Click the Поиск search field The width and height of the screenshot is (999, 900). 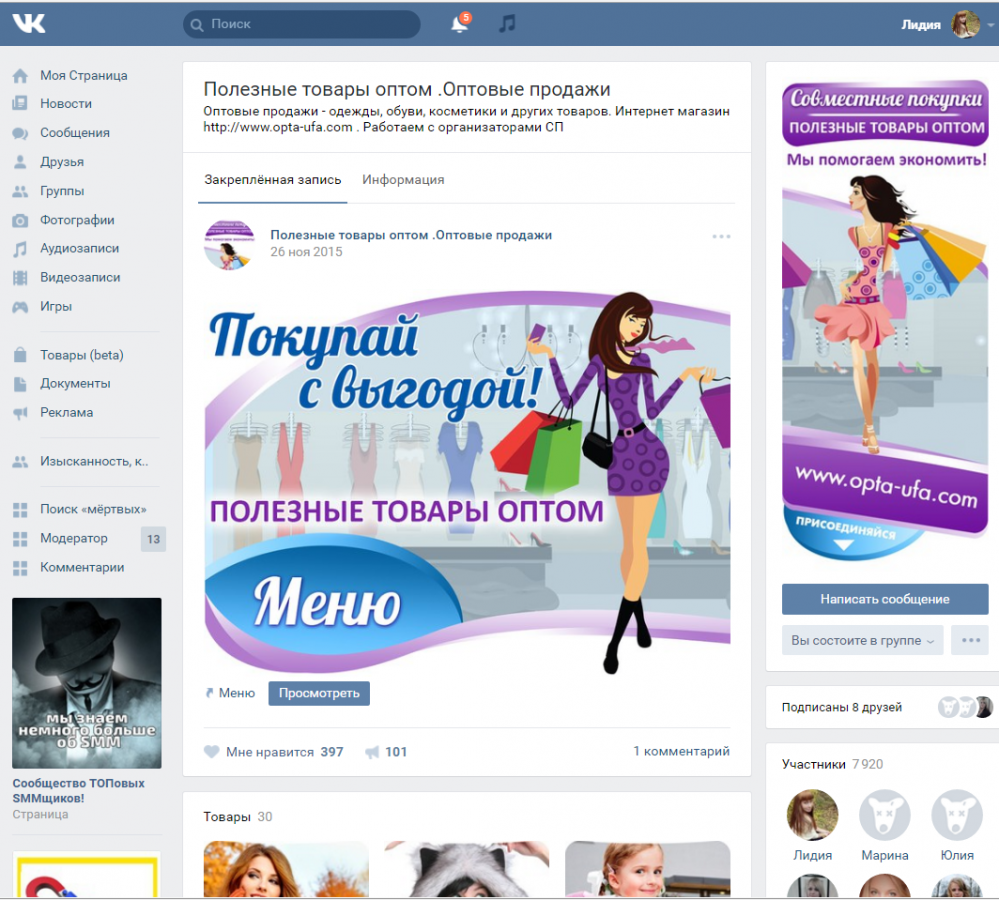(301, 24)
